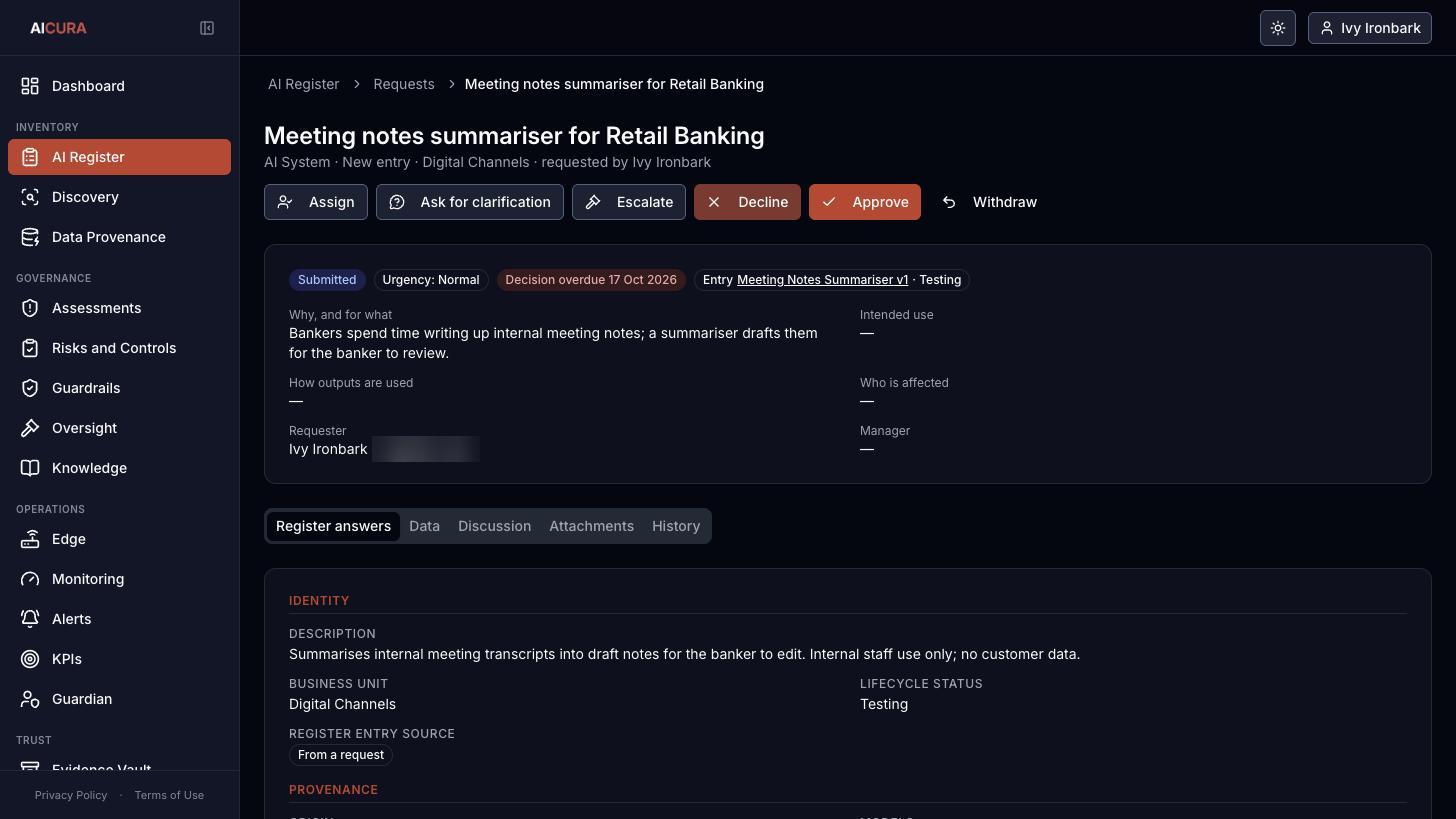Click the Decision overdue 17 Oct 2026 badge

tap(591, 280)
